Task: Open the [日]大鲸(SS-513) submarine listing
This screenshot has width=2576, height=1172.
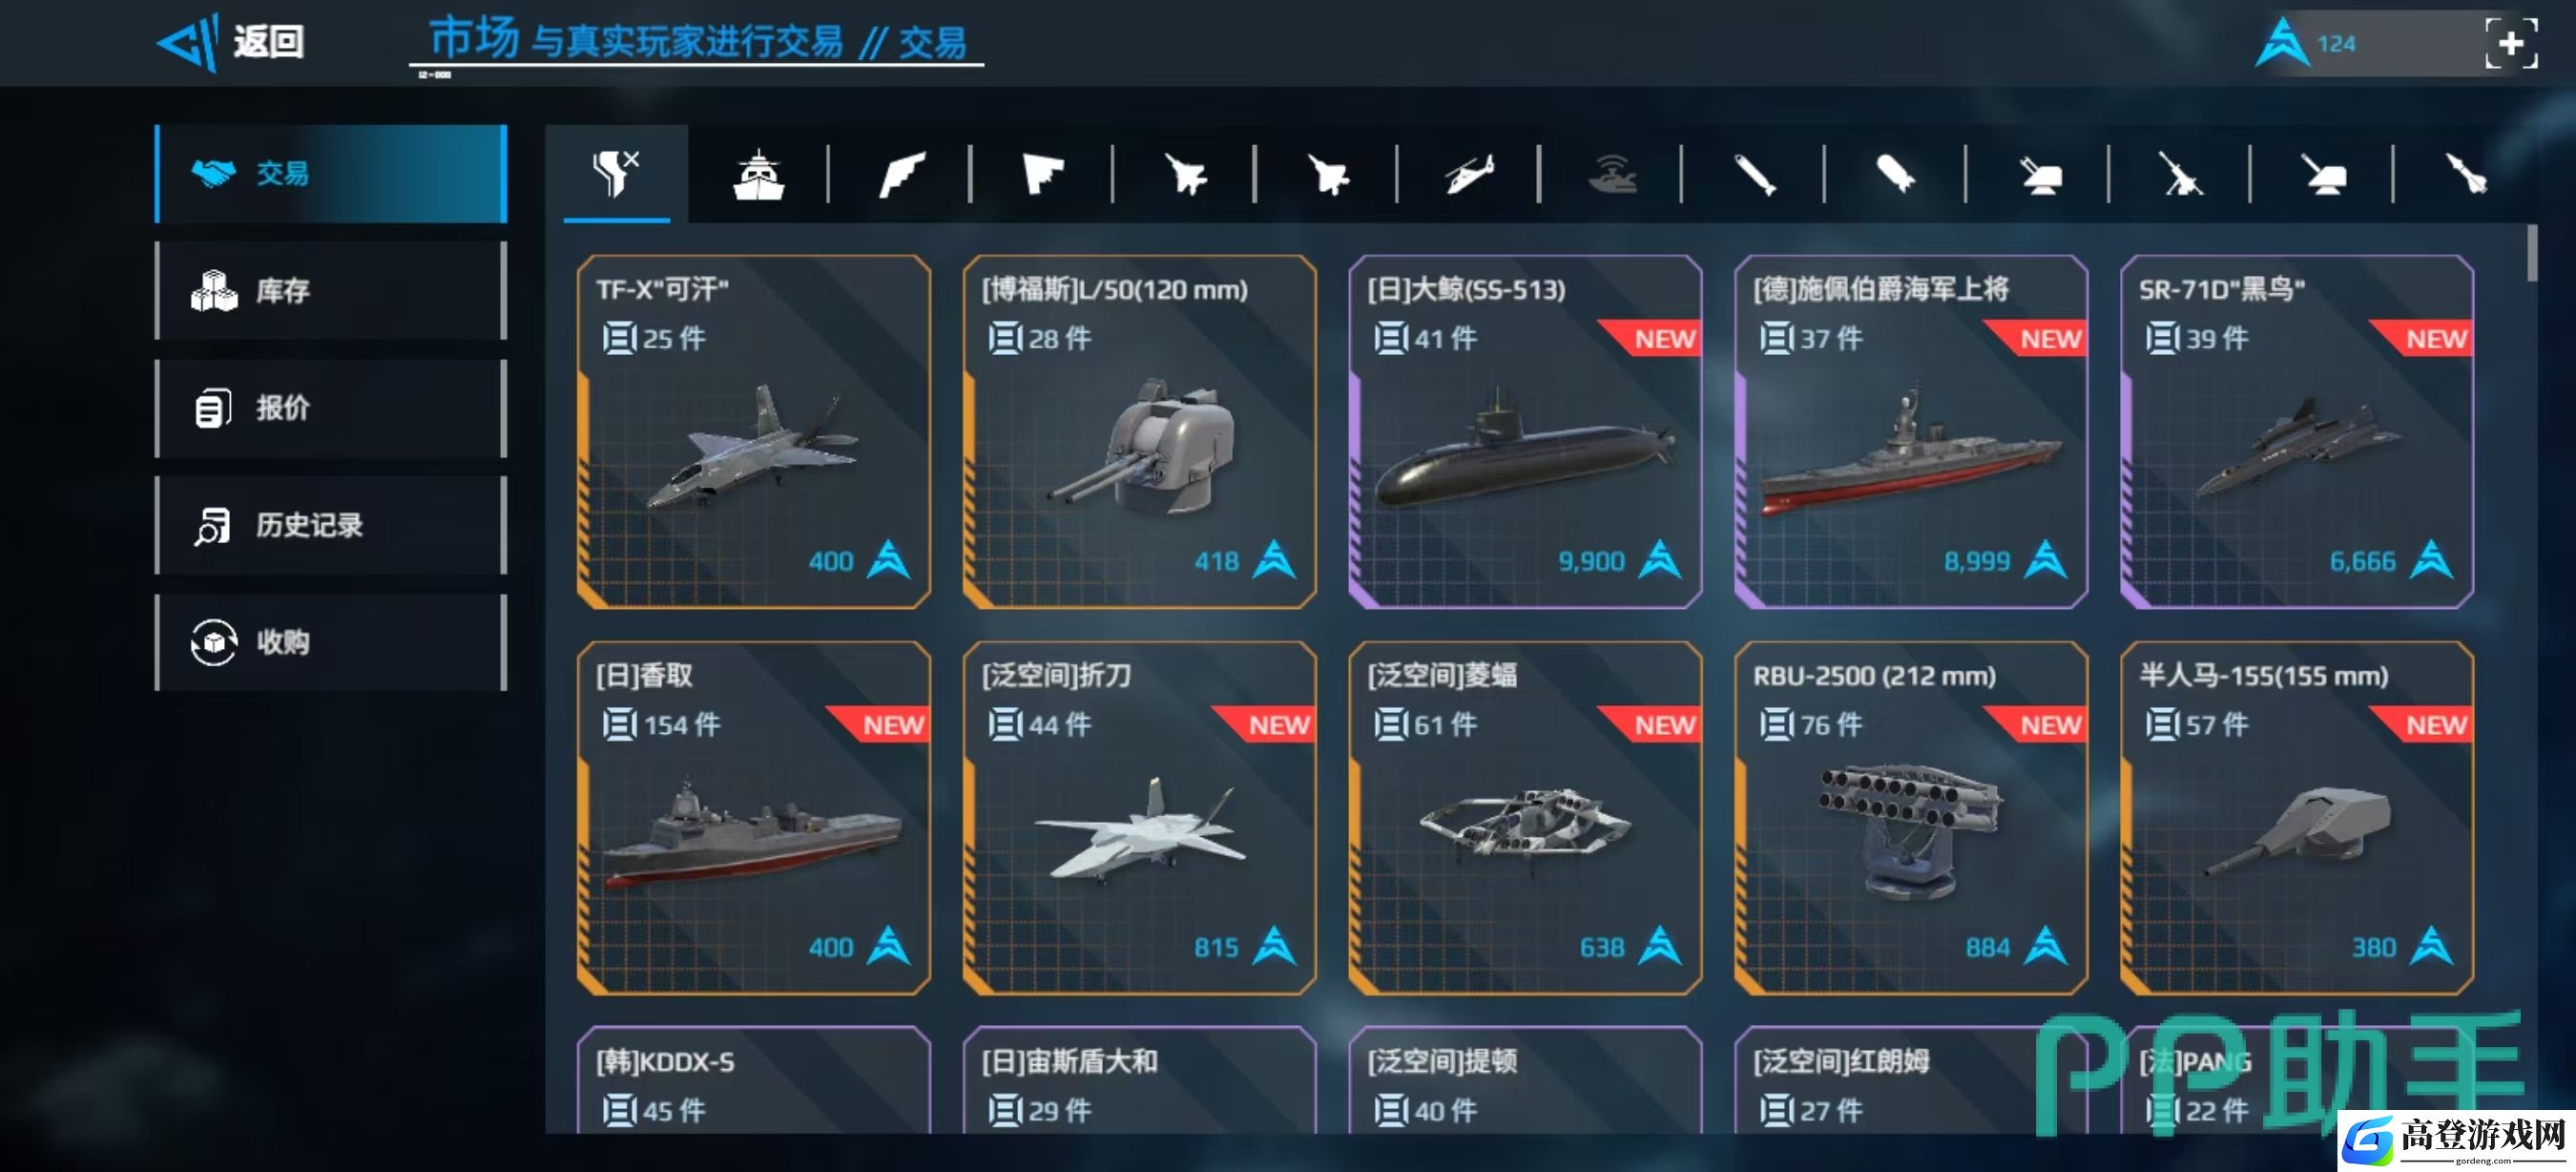Action: 1525,431
